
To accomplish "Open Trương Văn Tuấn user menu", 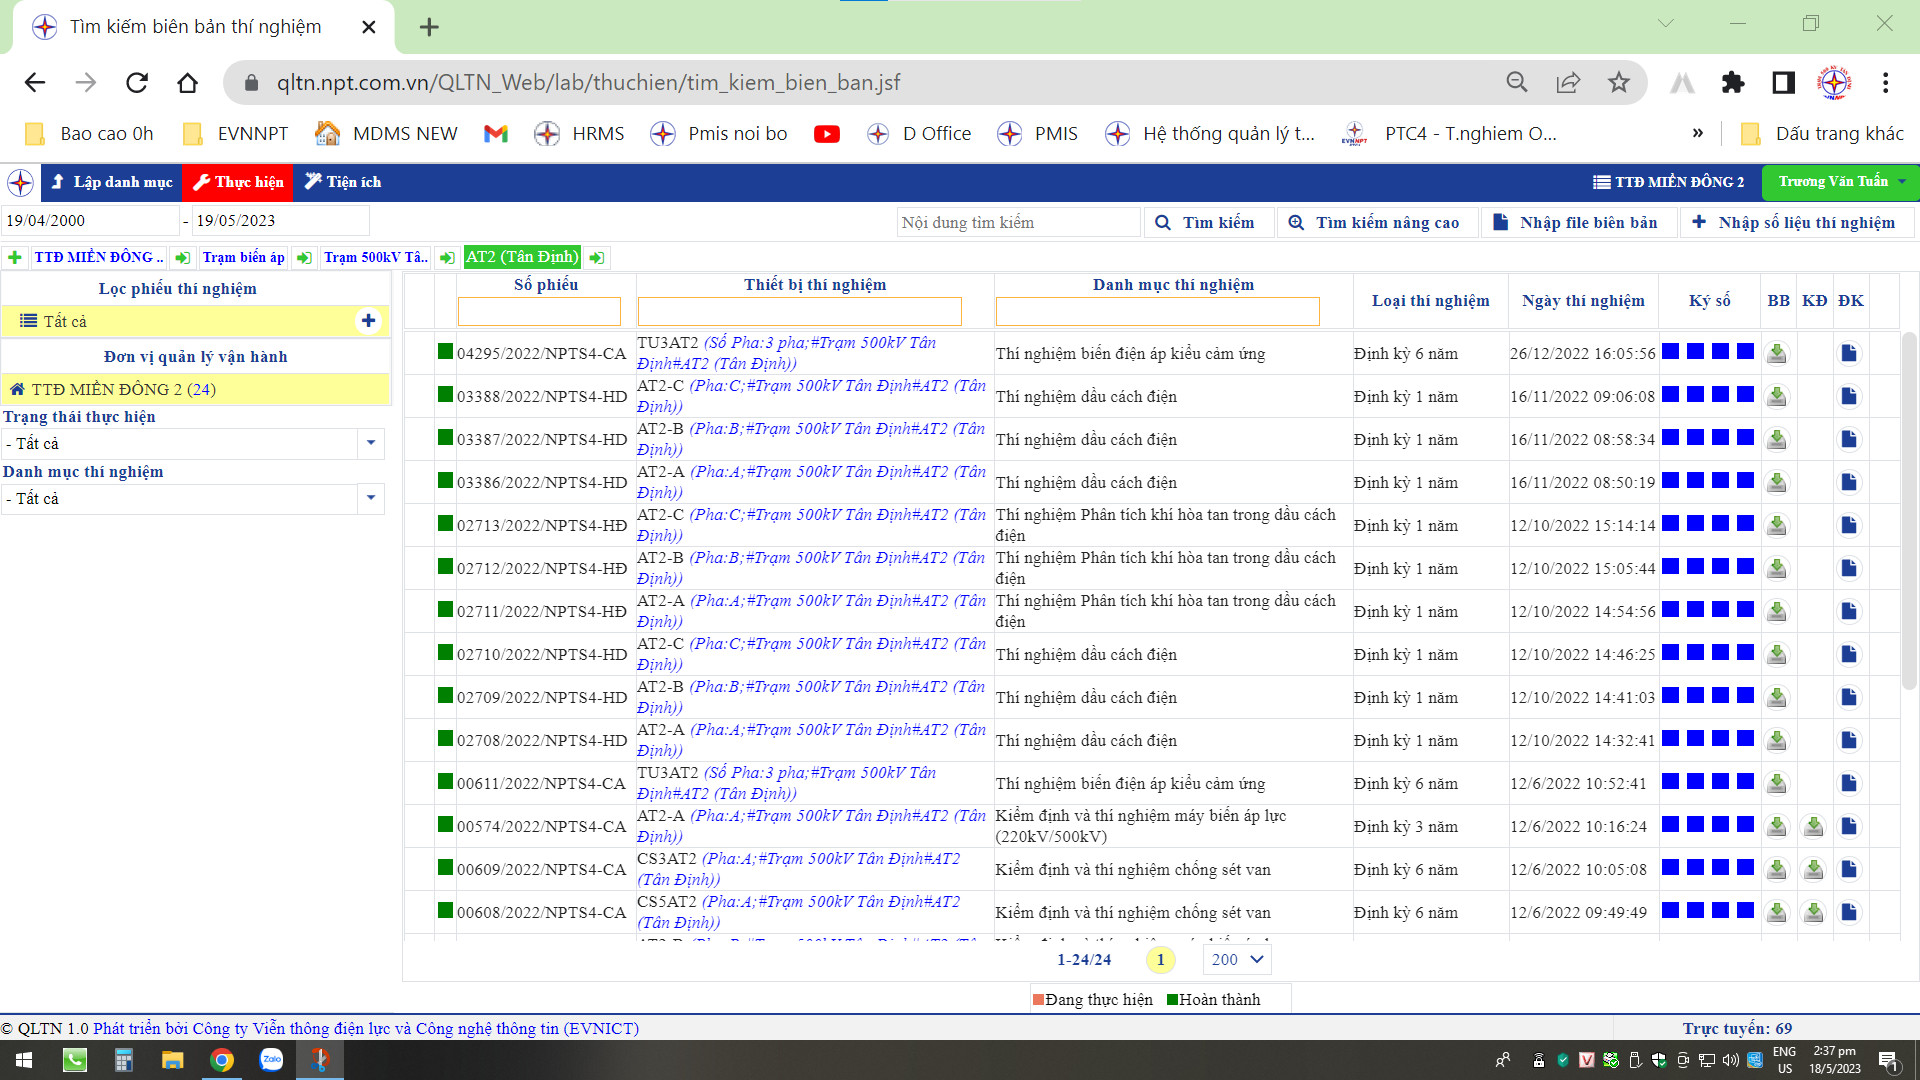I will click(x=1840, y=182).
